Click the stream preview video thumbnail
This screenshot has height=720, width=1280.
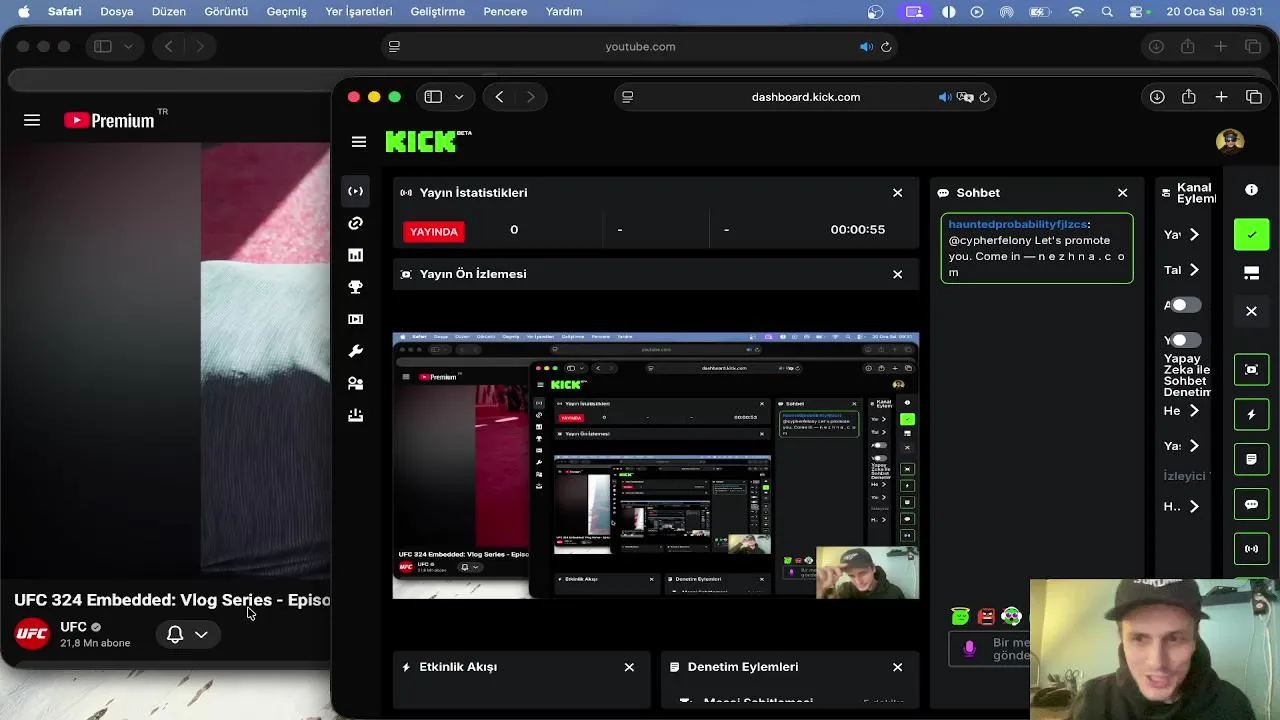pyautogui.click(x=656, y=466)
